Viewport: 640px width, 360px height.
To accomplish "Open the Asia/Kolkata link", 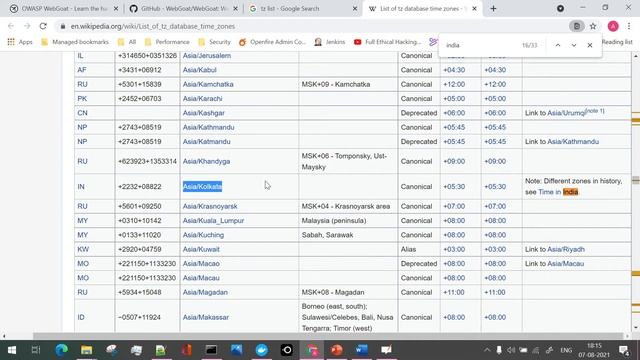I will tap(202, 187).
